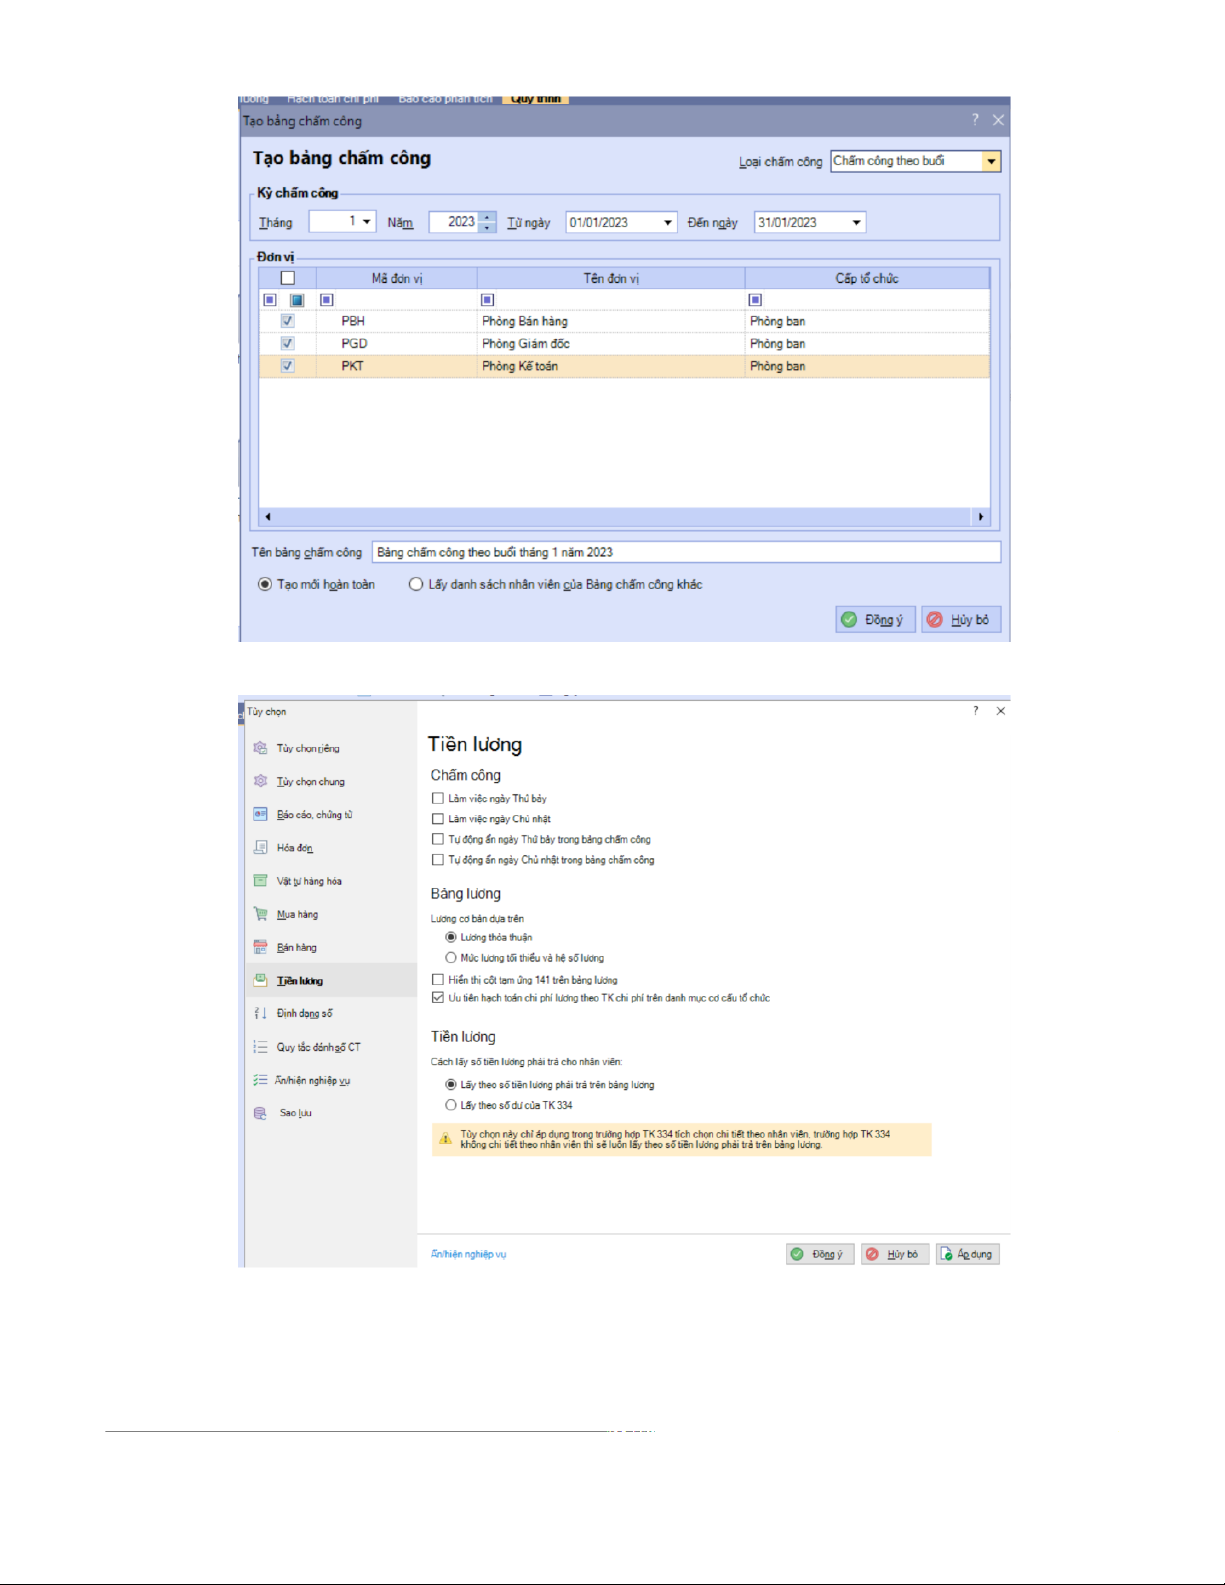Click the Tùy chọn riêng sidebar icon
1225x1585 pixels.
(260, 748)
